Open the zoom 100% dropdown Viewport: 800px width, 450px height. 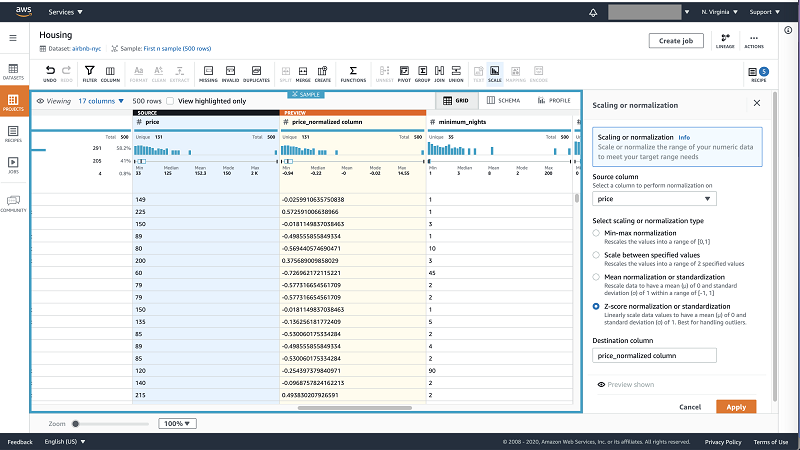[178, 424]
